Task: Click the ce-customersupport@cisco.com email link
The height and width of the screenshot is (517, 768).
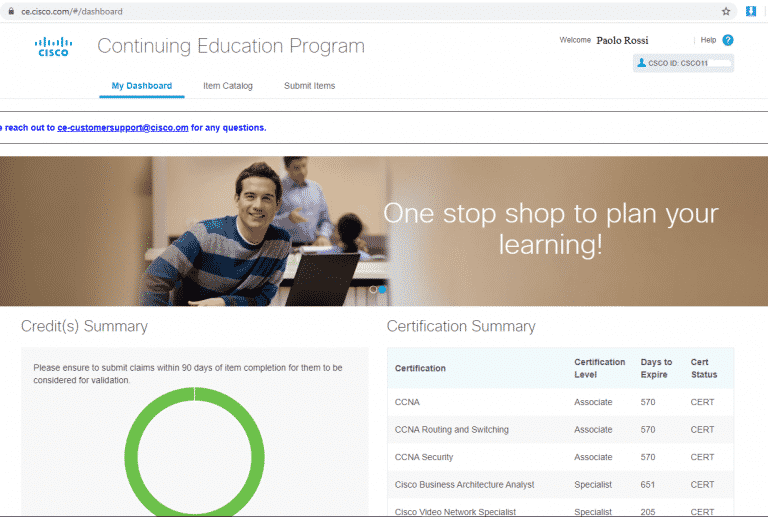Action: [123, 128]
